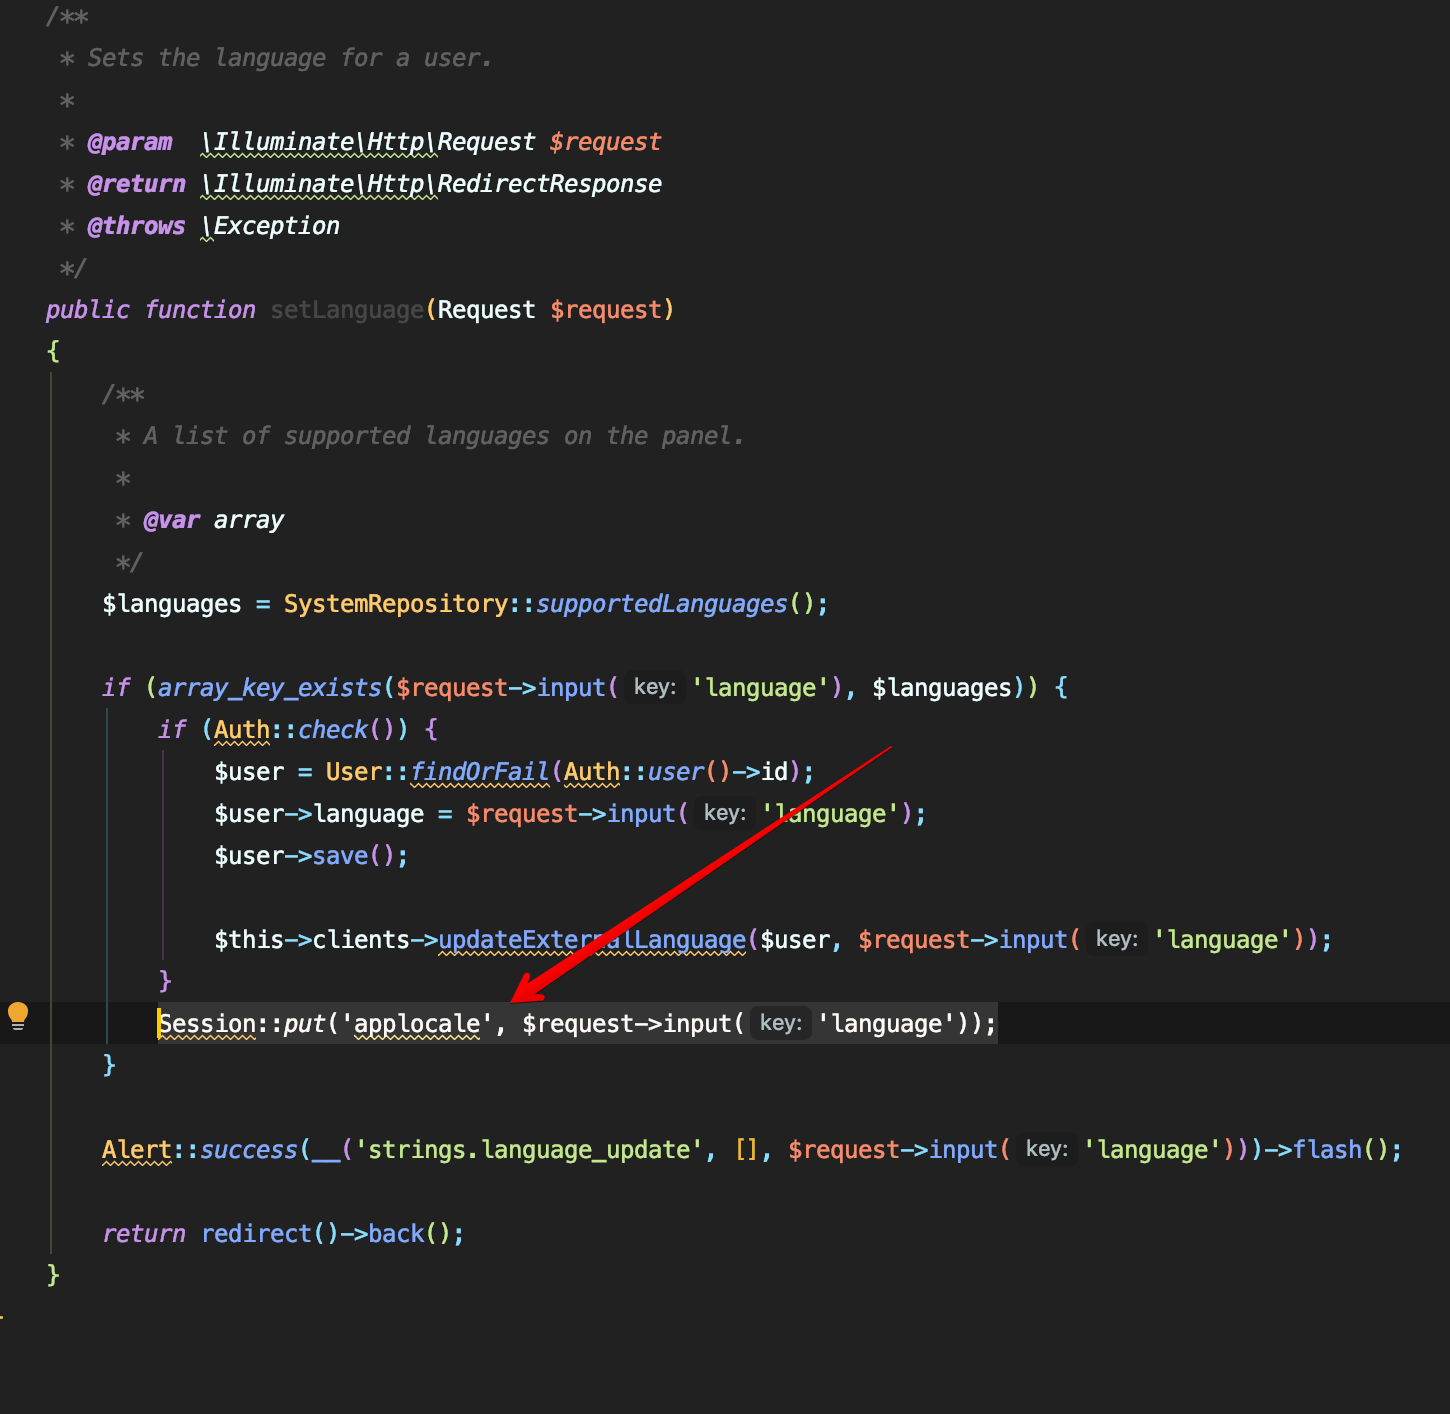Click the SystemRepository class name
Screen dimensions: 1450x1414
[396, 604]
